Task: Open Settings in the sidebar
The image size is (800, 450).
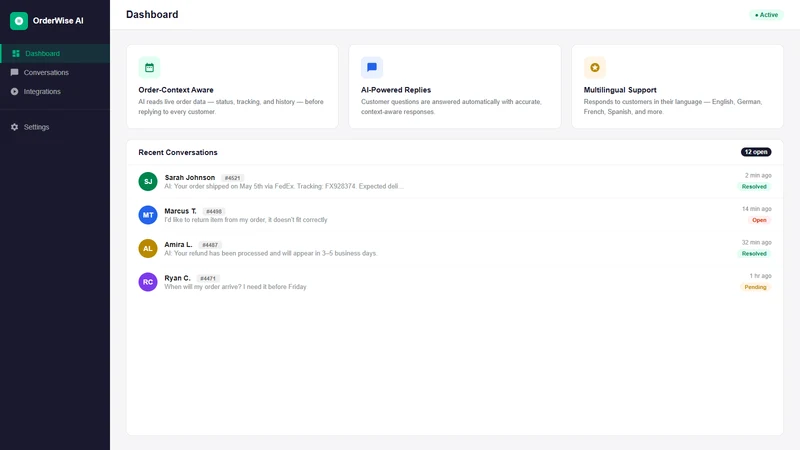Action: point(55,127)
